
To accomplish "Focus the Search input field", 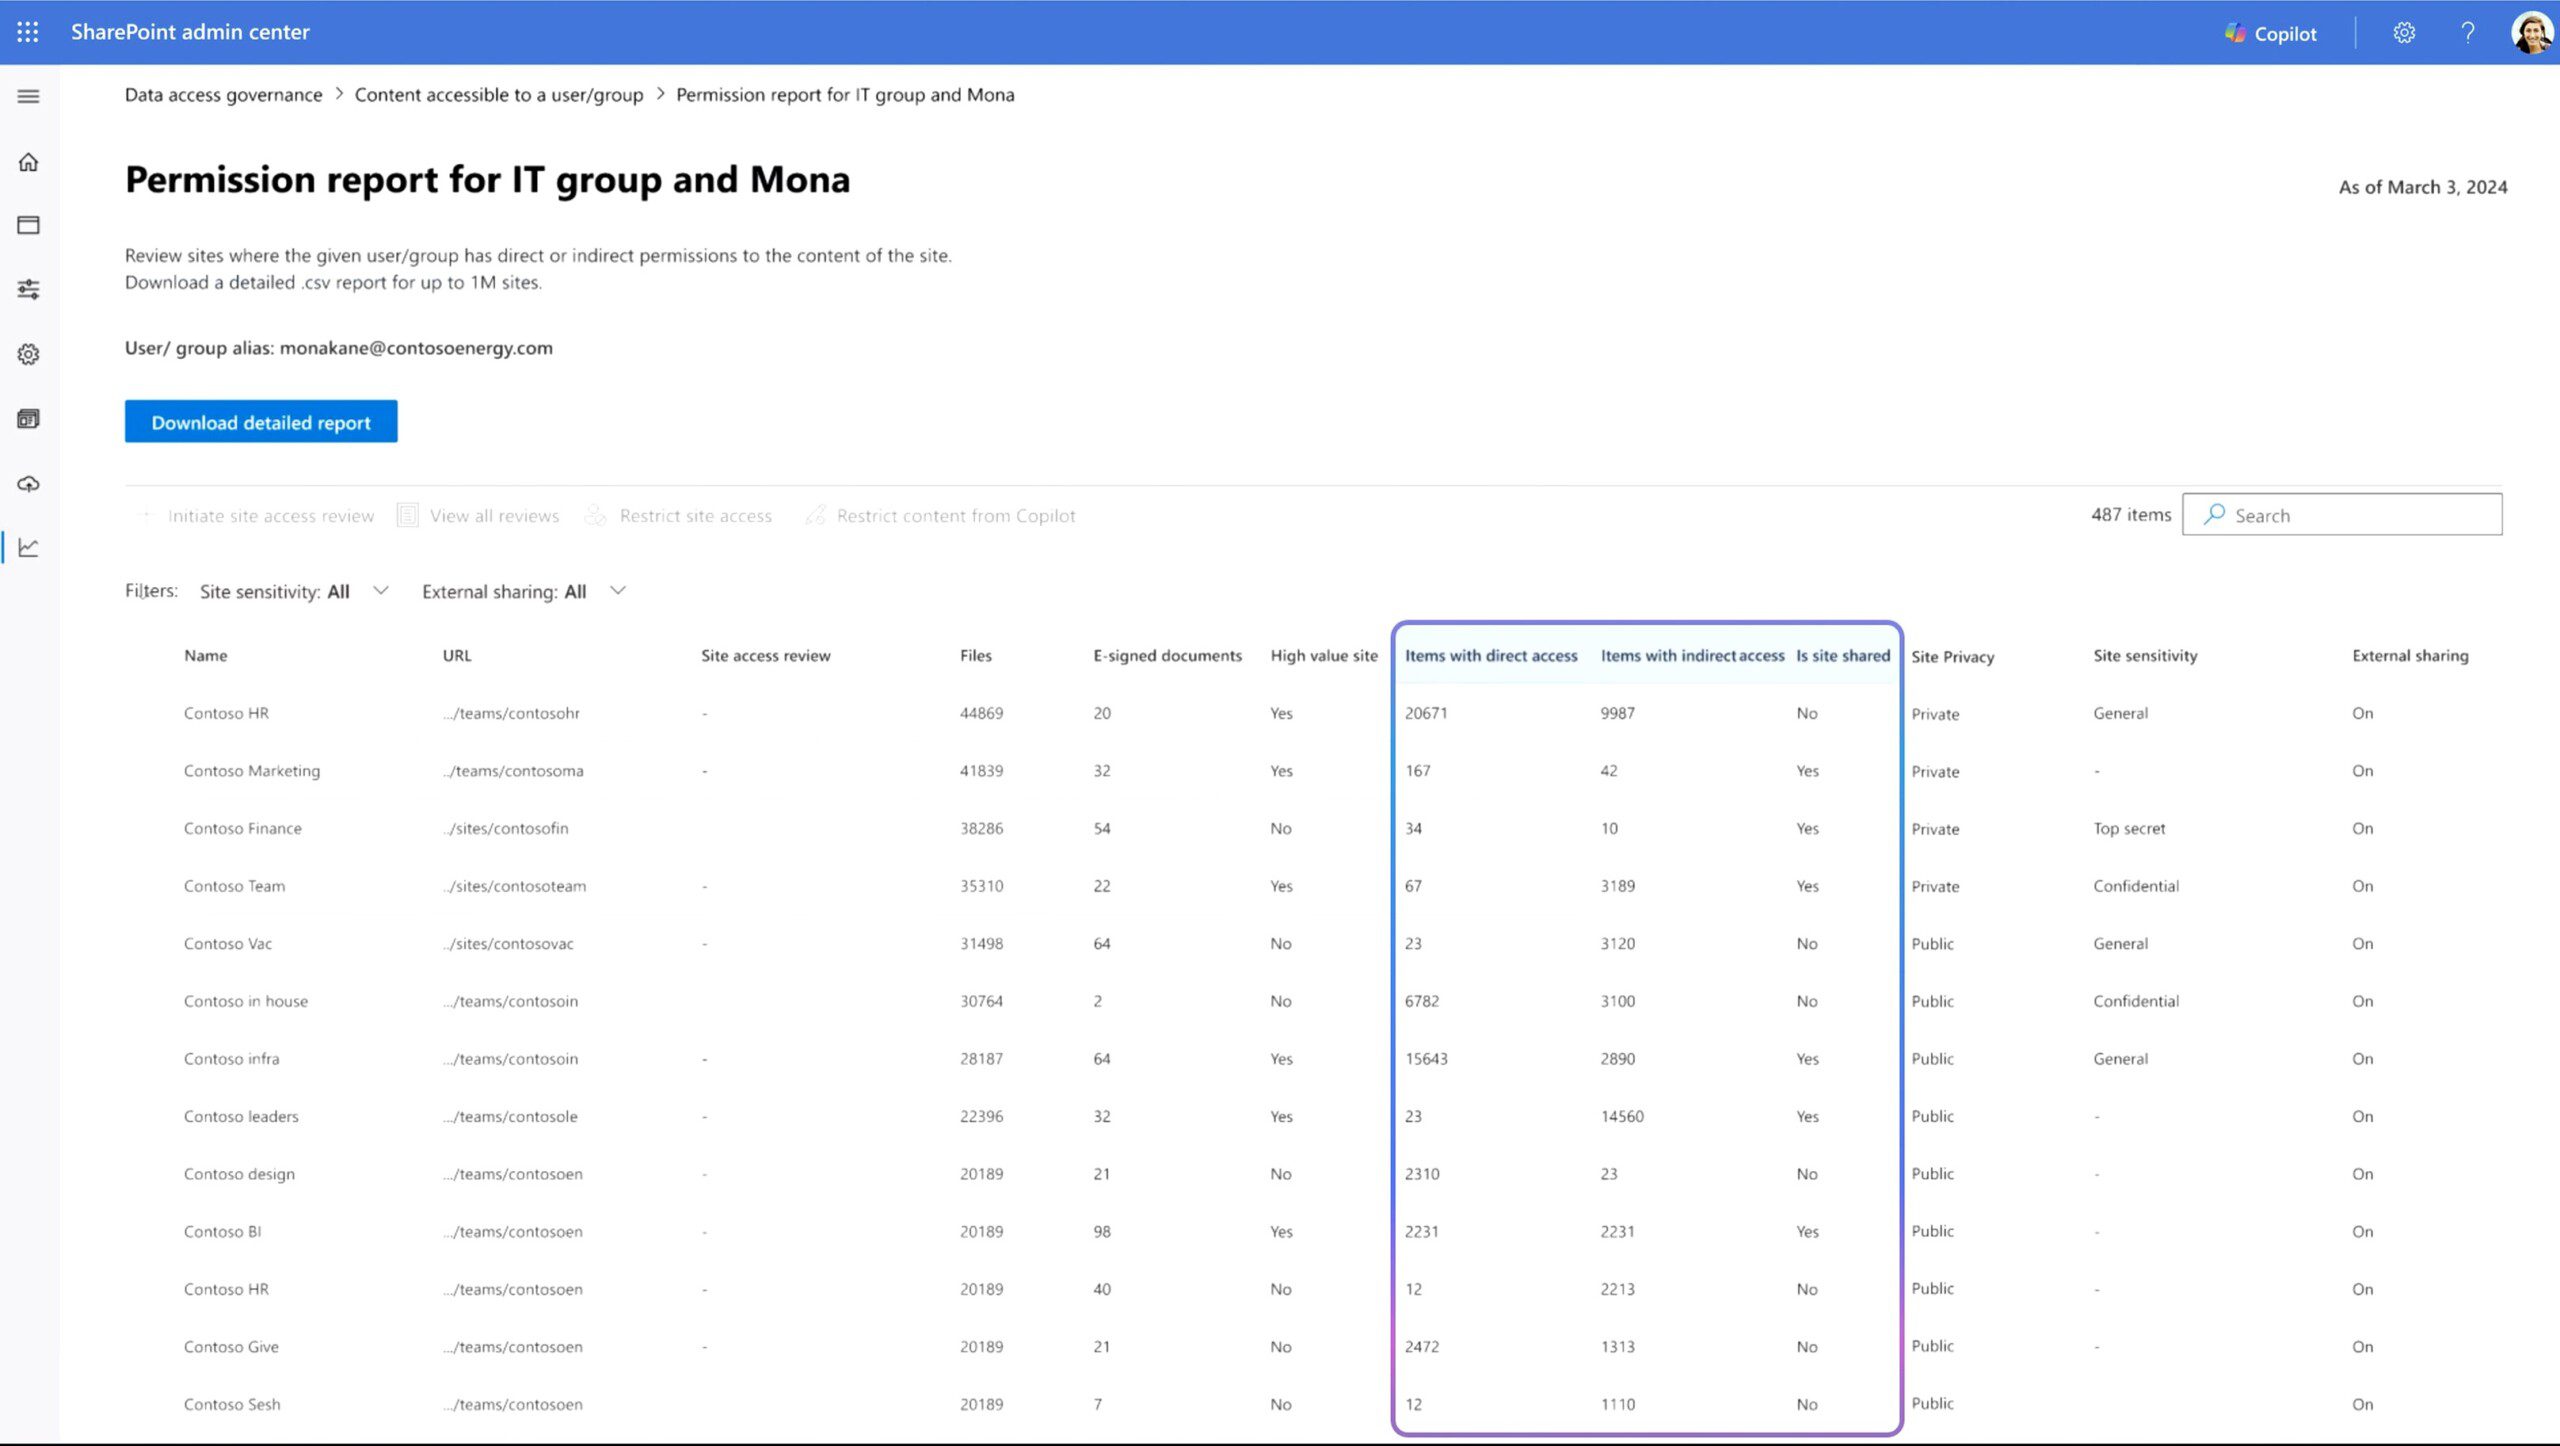I will point(2342,515).
